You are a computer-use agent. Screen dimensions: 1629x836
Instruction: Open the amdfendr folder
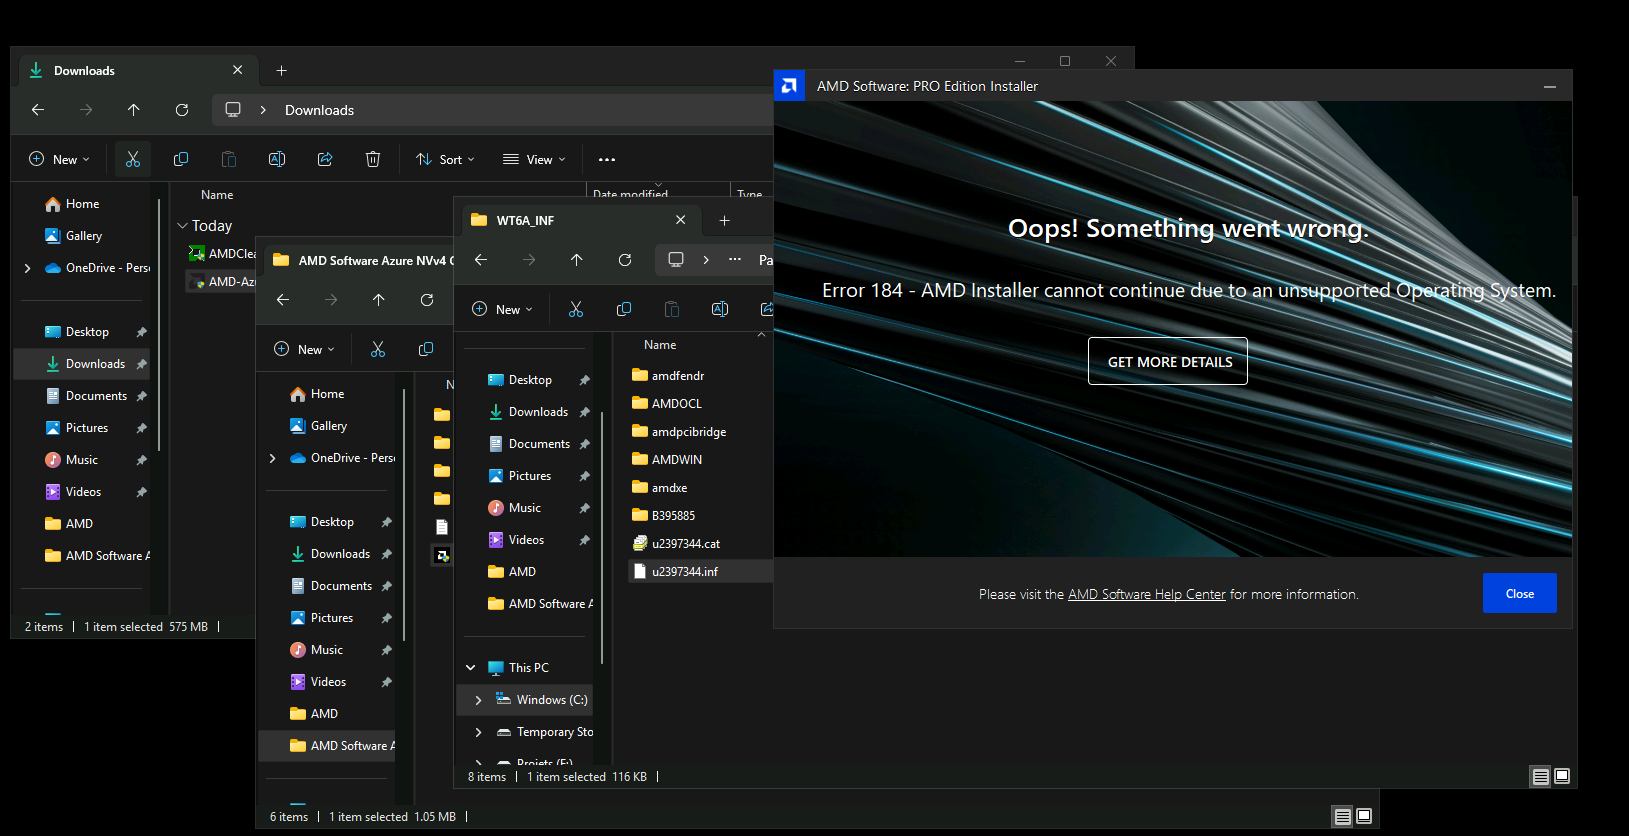[668, 376]
